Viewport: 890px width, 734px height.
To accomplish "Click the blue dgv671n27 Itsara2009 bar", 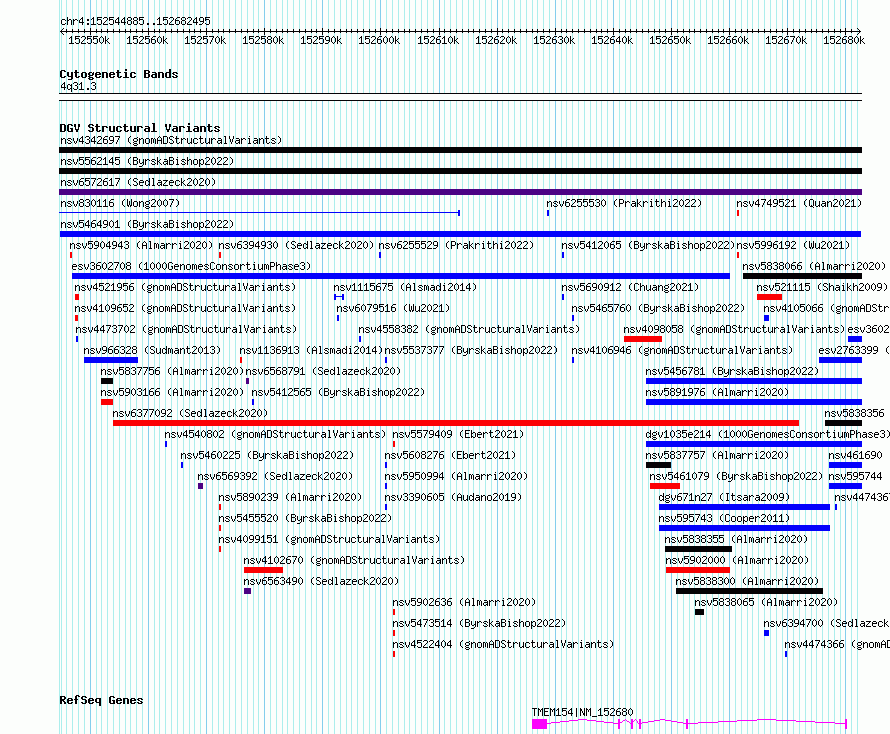I will click(x=744, y=507).
